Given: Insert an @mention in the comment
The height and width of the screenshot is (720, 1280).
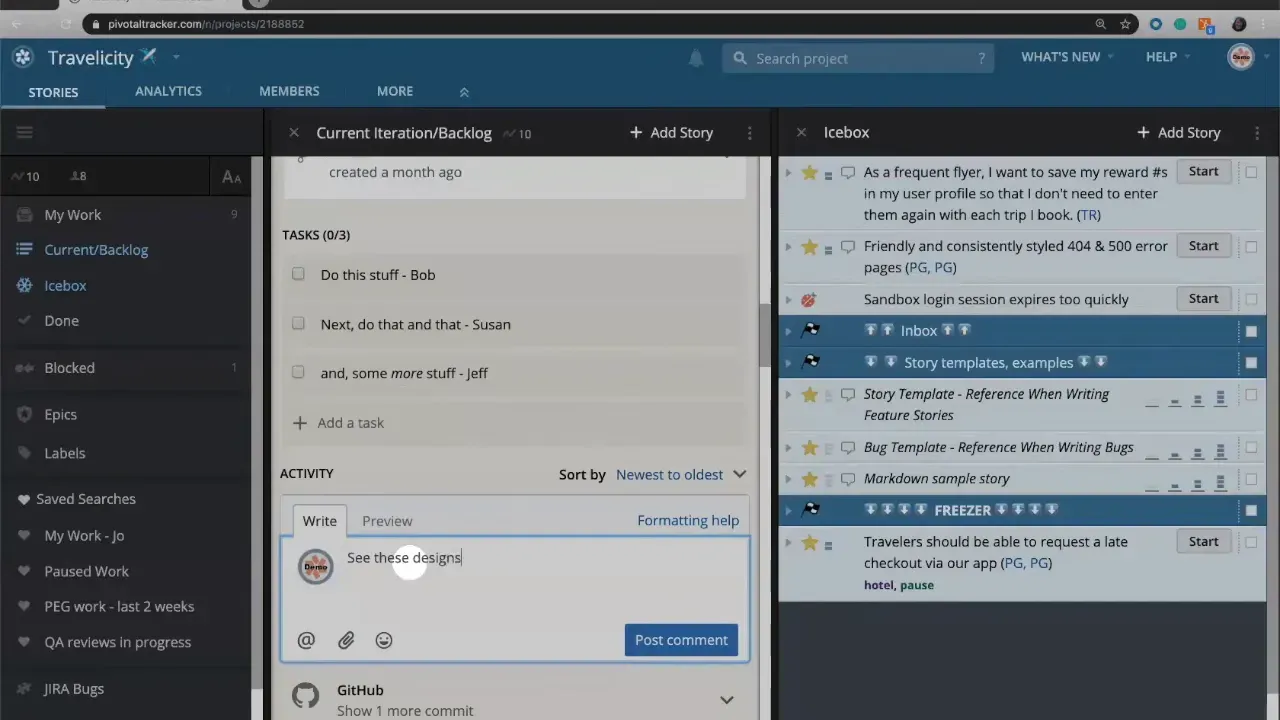Looking at the screenshot, I should tap(306, 640).
